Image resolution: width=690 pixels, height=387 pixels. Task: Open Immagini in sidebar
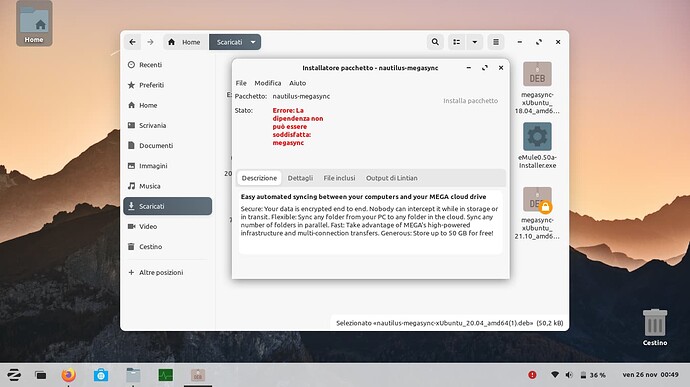pos(168,166)
